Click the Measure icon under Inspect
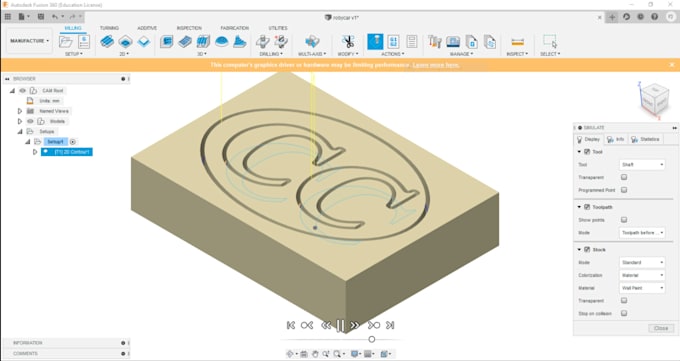Screen dimensions: 680x361 [517, 42]
